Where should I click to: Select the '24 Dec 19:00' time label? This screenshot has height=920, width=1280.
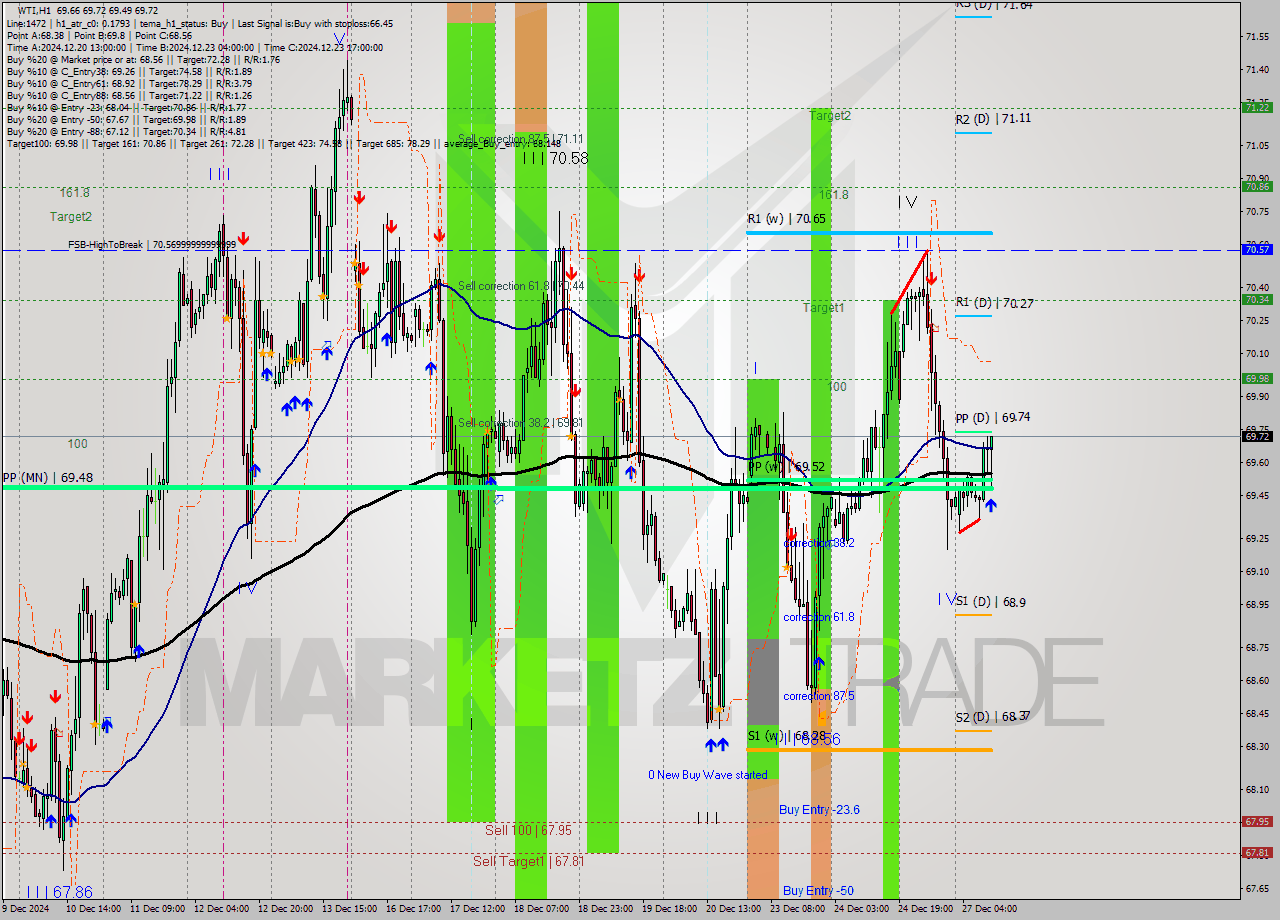pyautogui.click(x=924, y=909)
